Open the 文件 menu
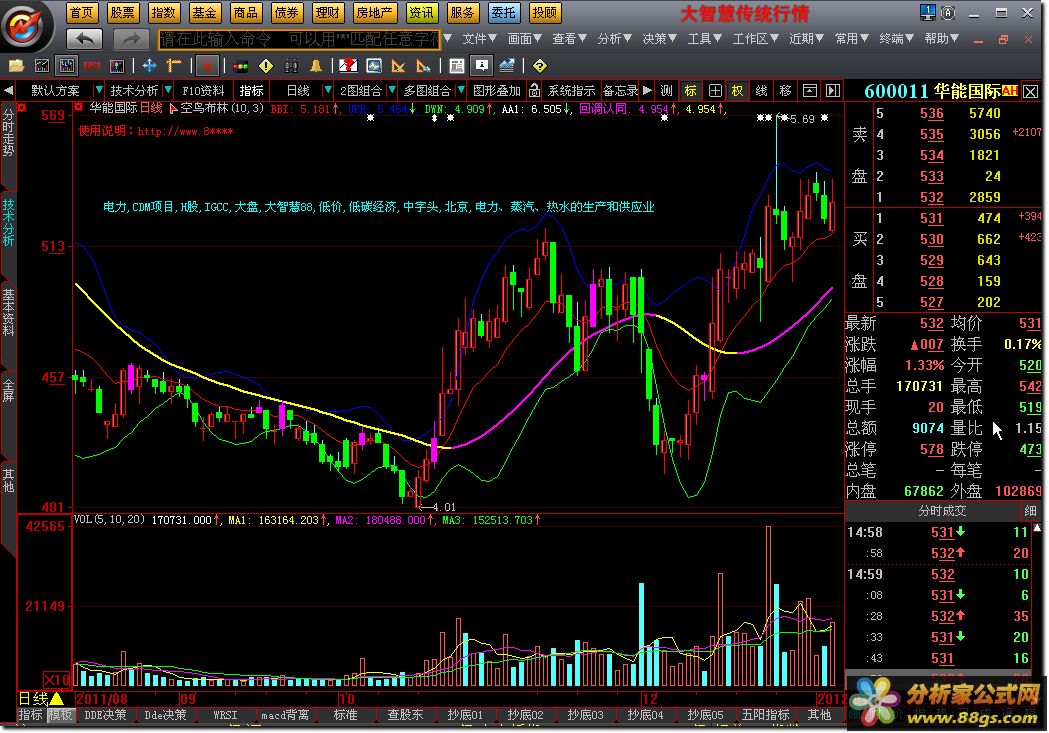 [479, 39]
